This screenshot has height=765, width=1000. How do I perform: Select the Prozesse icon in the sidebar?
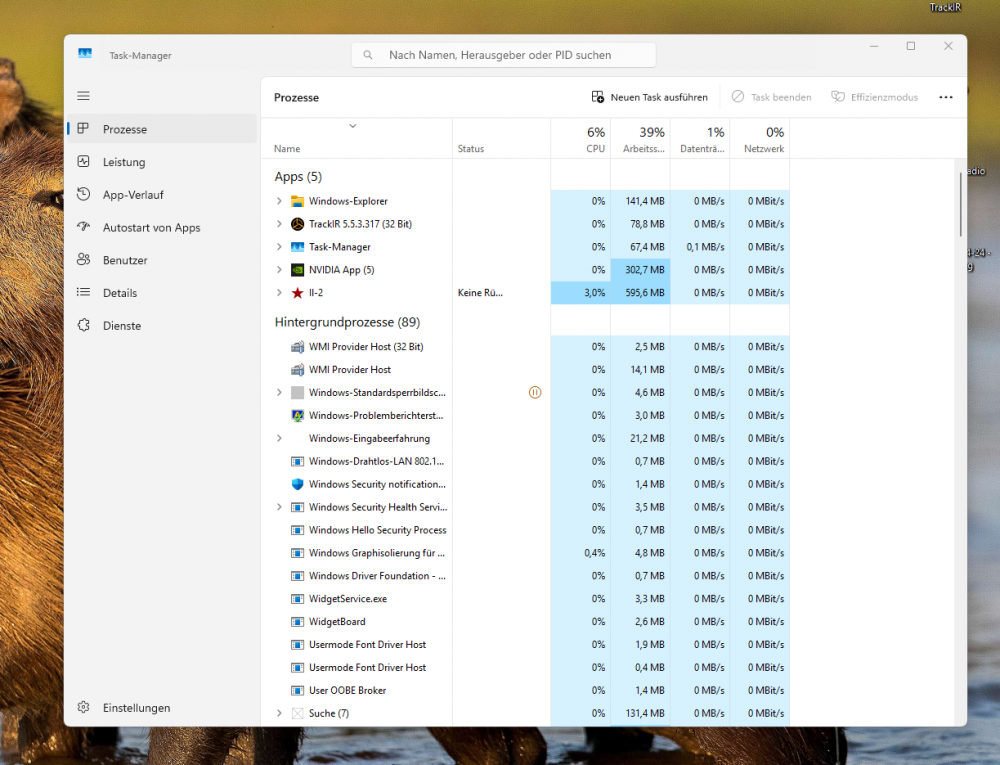coord(84,128)
